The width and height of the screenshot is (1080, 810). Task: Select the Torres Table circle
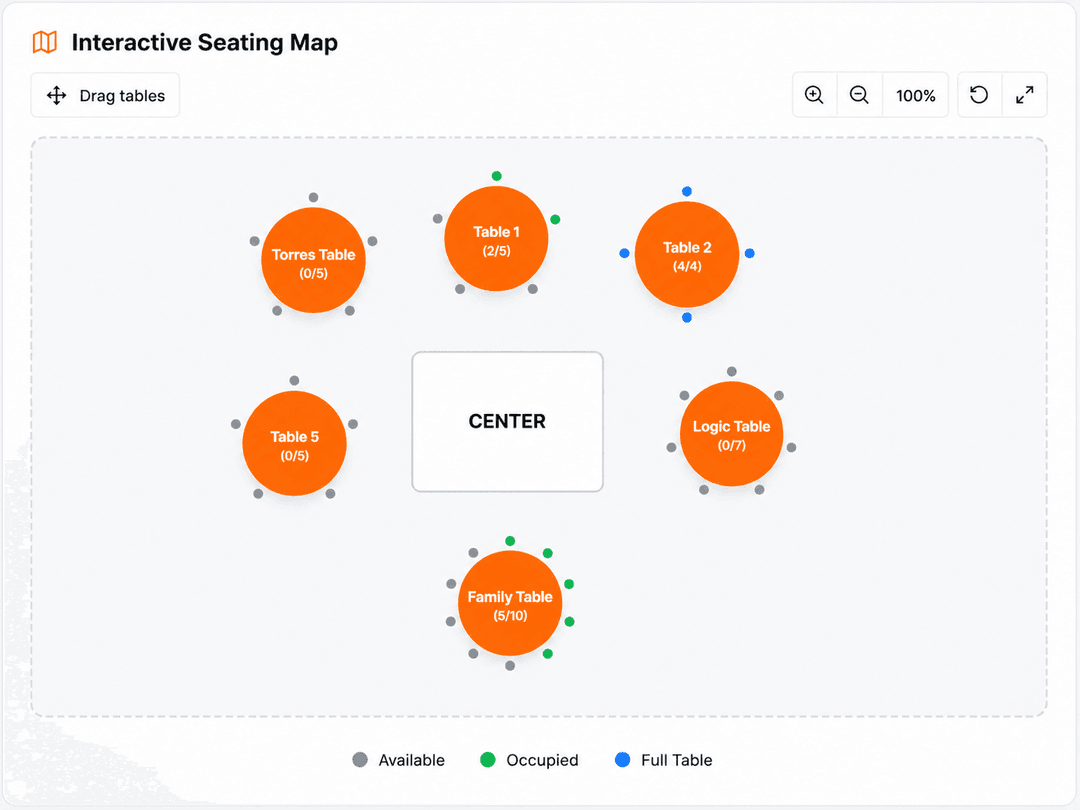(313, 260)
